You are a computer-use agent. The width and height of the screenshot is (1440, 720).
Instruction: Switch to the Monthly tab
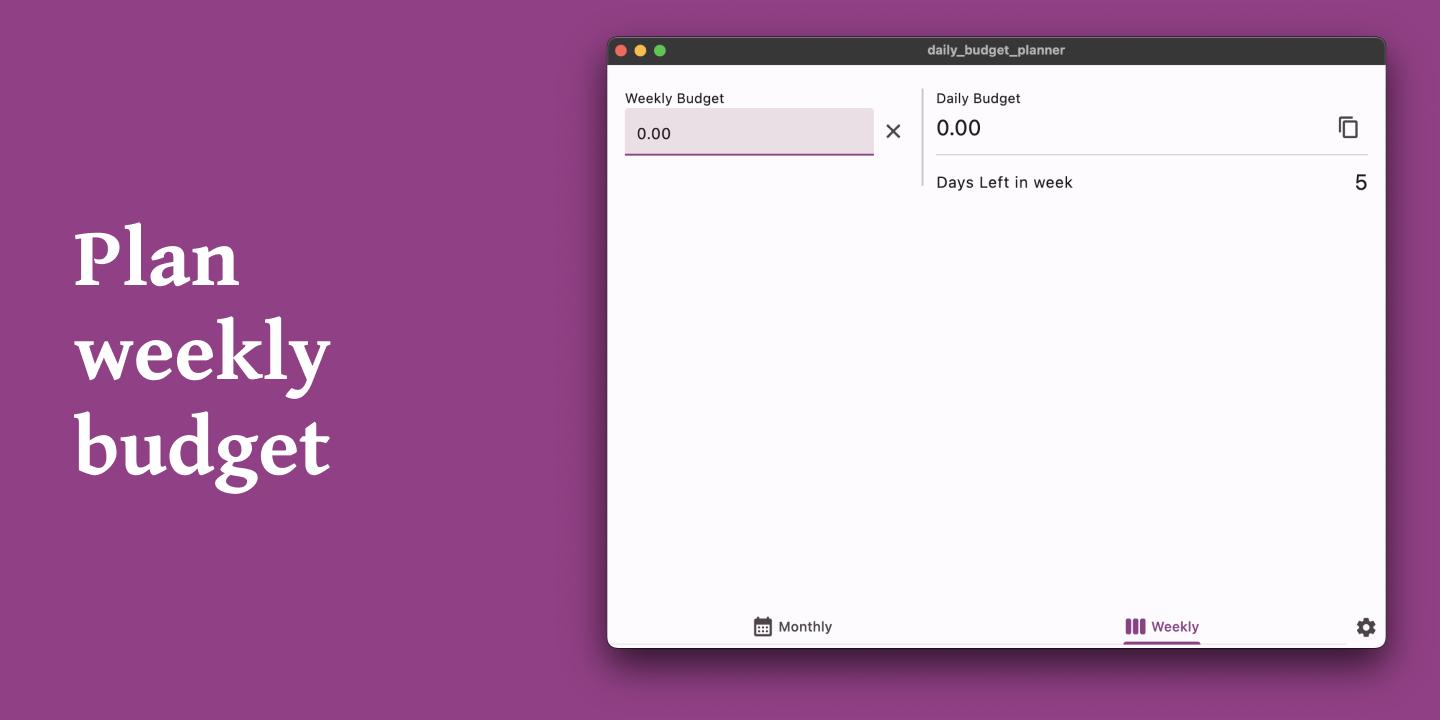[793, 626]
